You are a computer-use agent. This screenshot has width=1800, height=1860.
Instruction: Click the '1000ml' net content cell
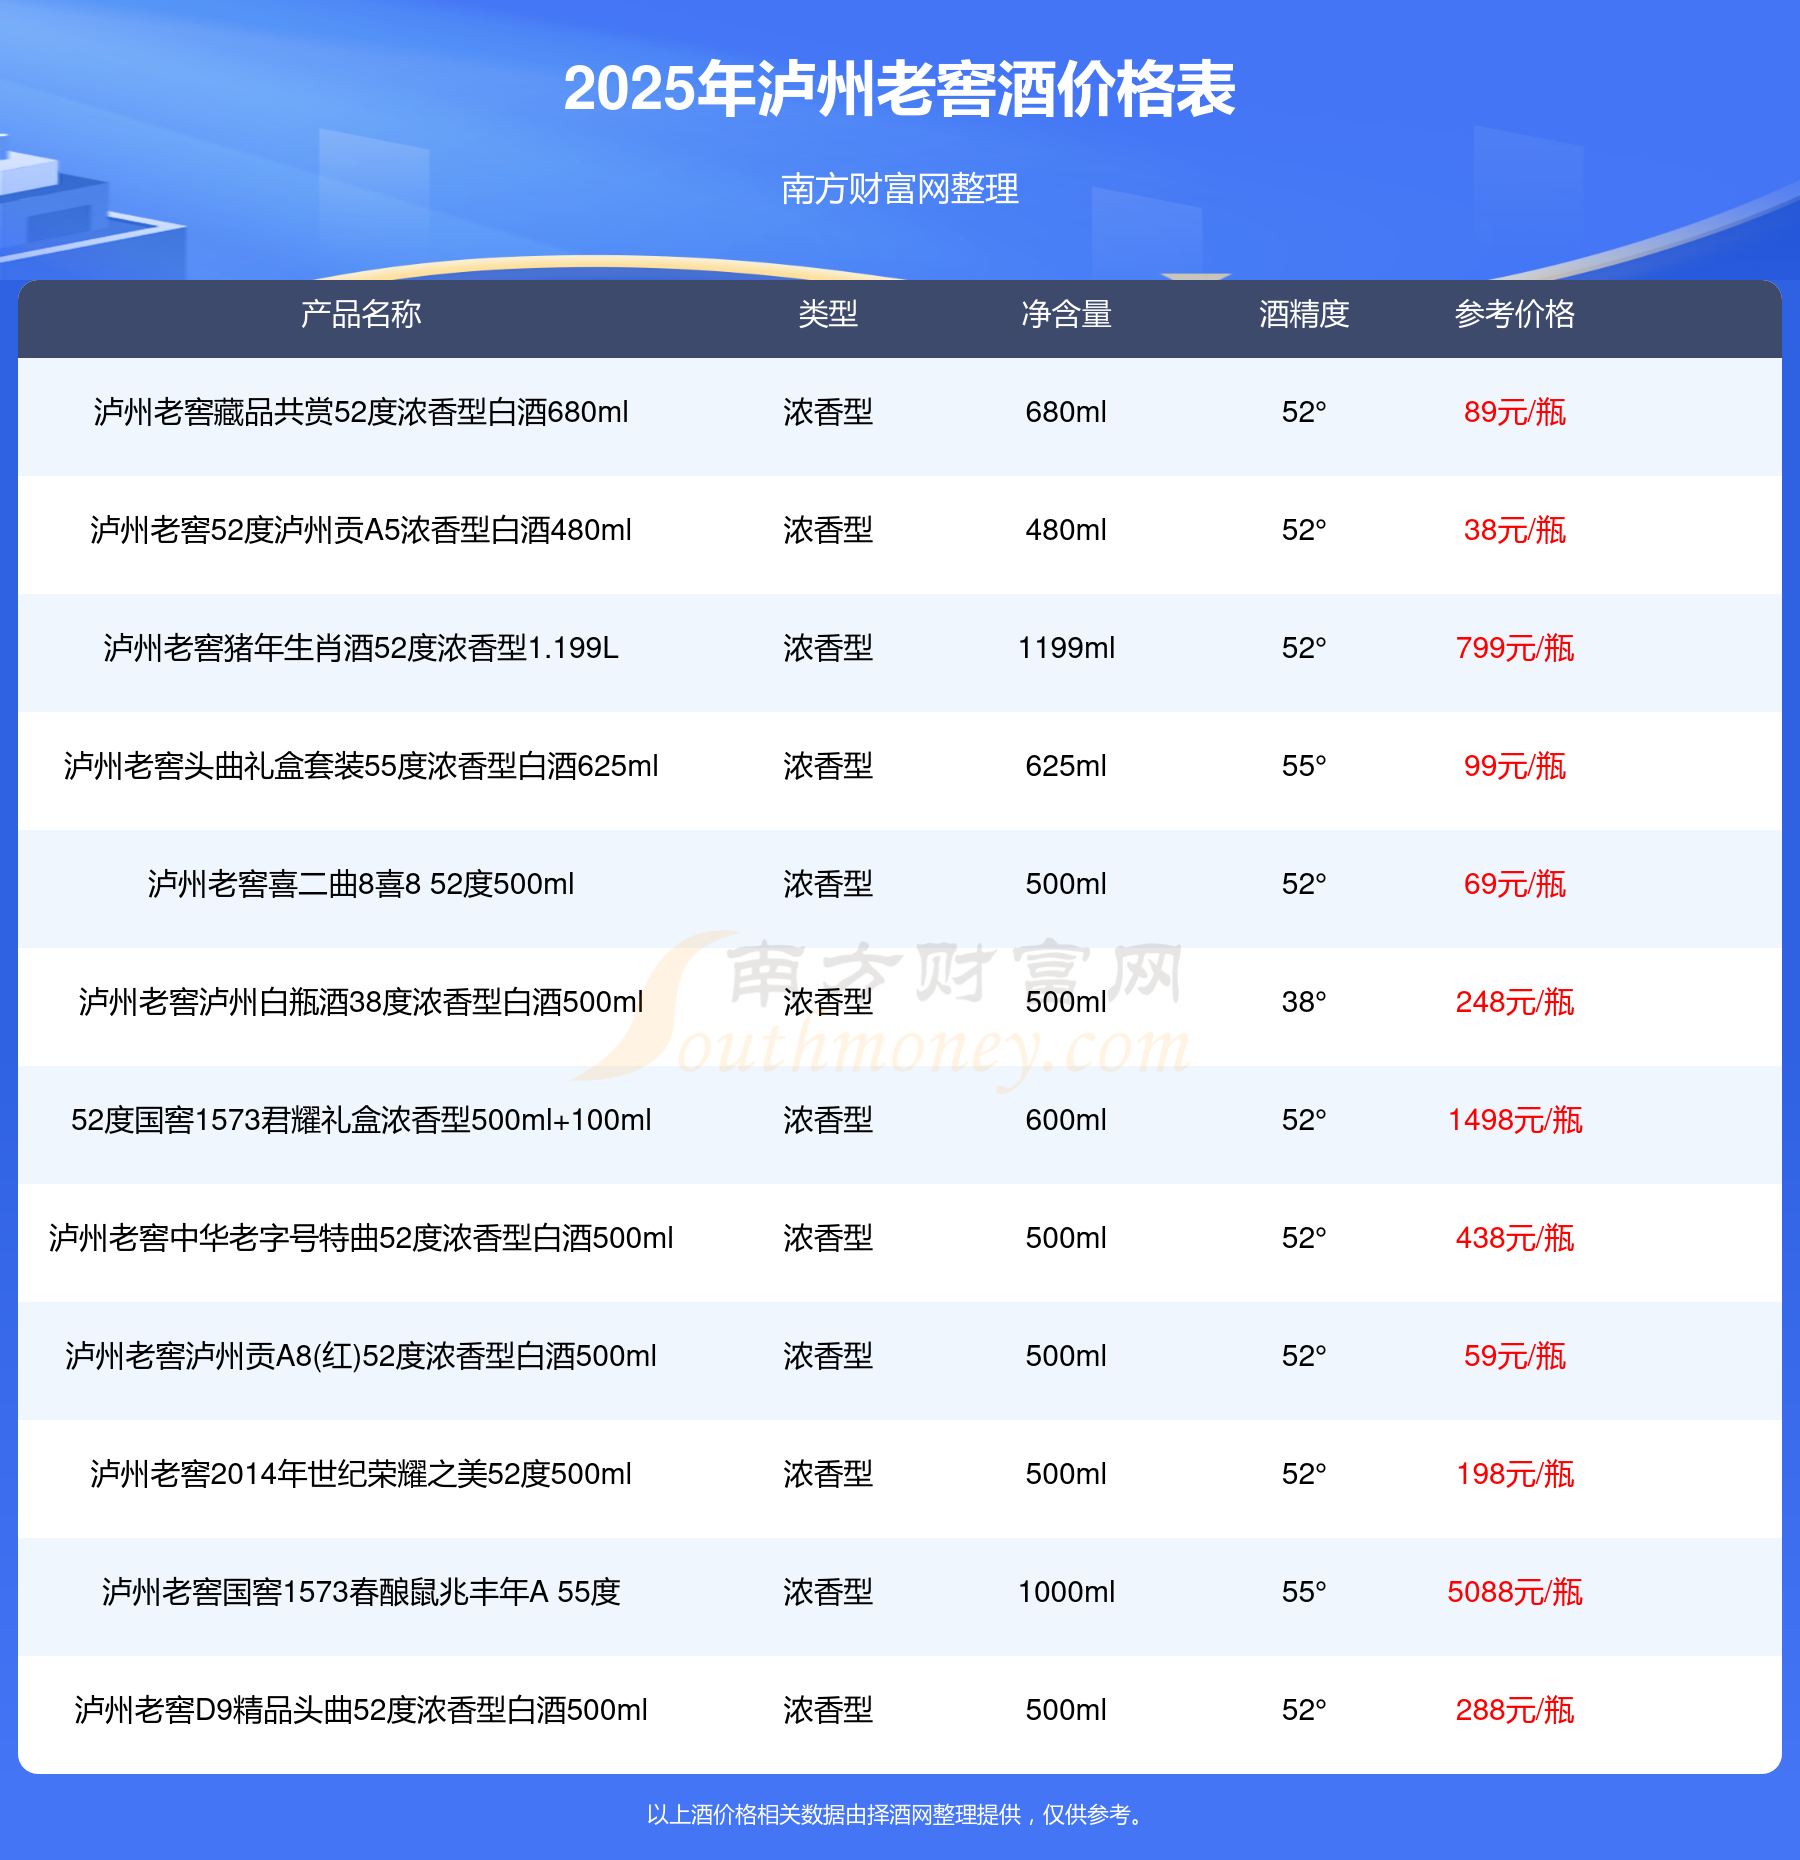(x=1066, y=1592)
